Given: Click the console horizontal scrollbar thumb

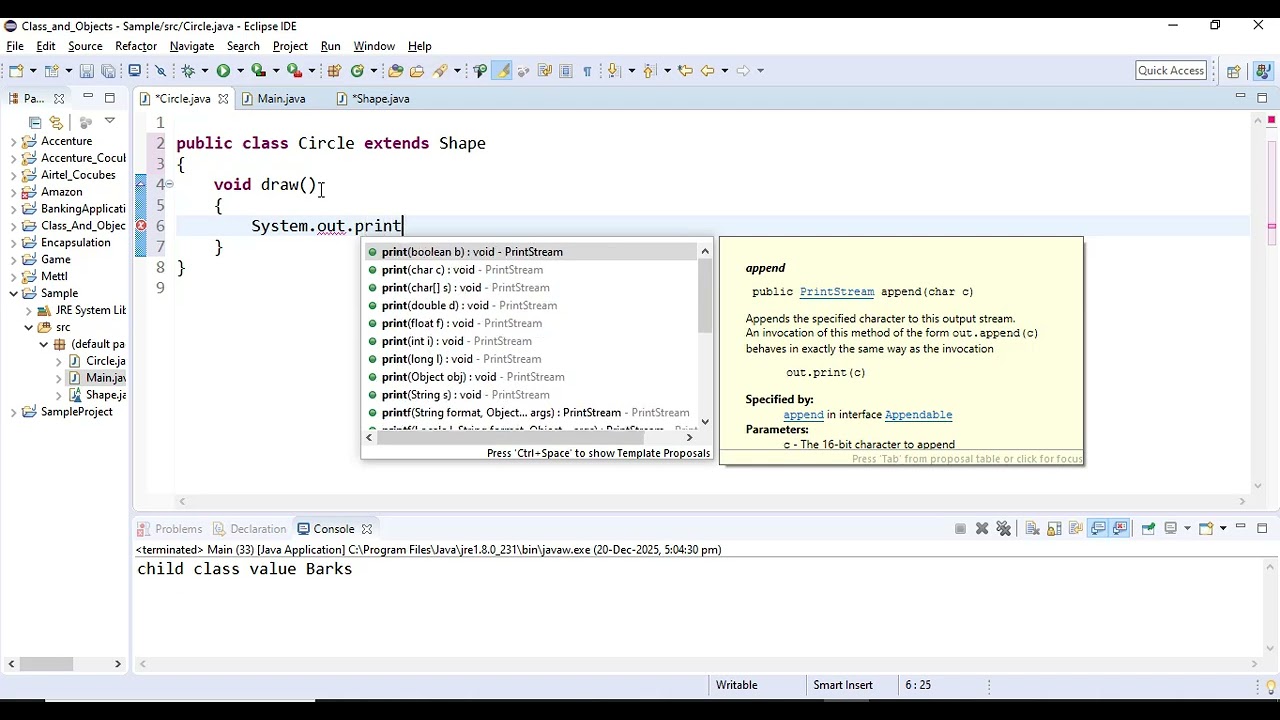Looking at the screenshot, I should 46,664.
